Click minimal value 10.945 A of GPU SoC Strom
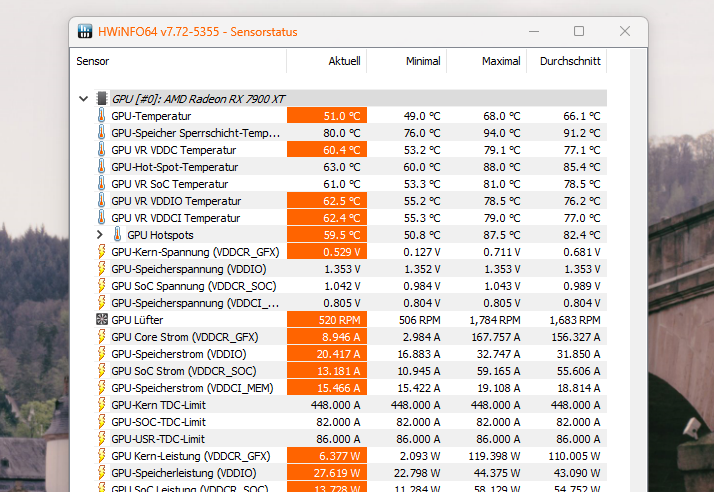Image resolution: width=714 pixels, height=492 pixels. [x=418, y=371]
